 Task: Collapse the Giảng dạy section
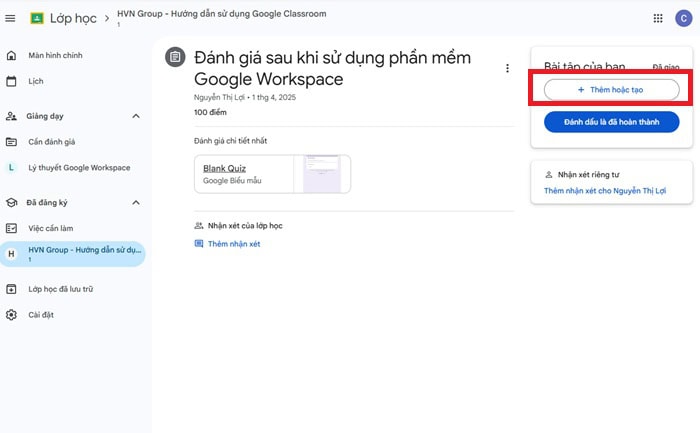[136, 116]
